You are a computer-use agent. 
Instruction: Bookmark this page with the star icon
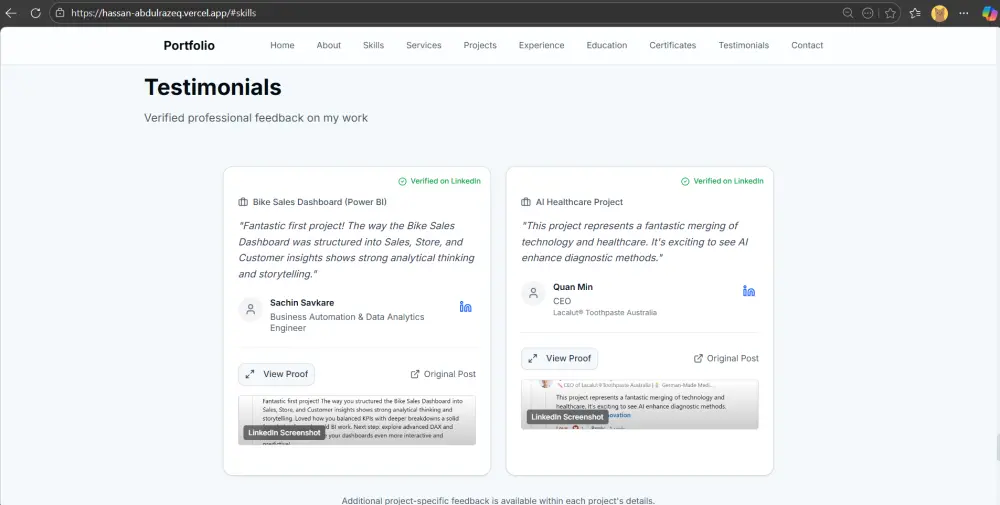pos(890,13)
